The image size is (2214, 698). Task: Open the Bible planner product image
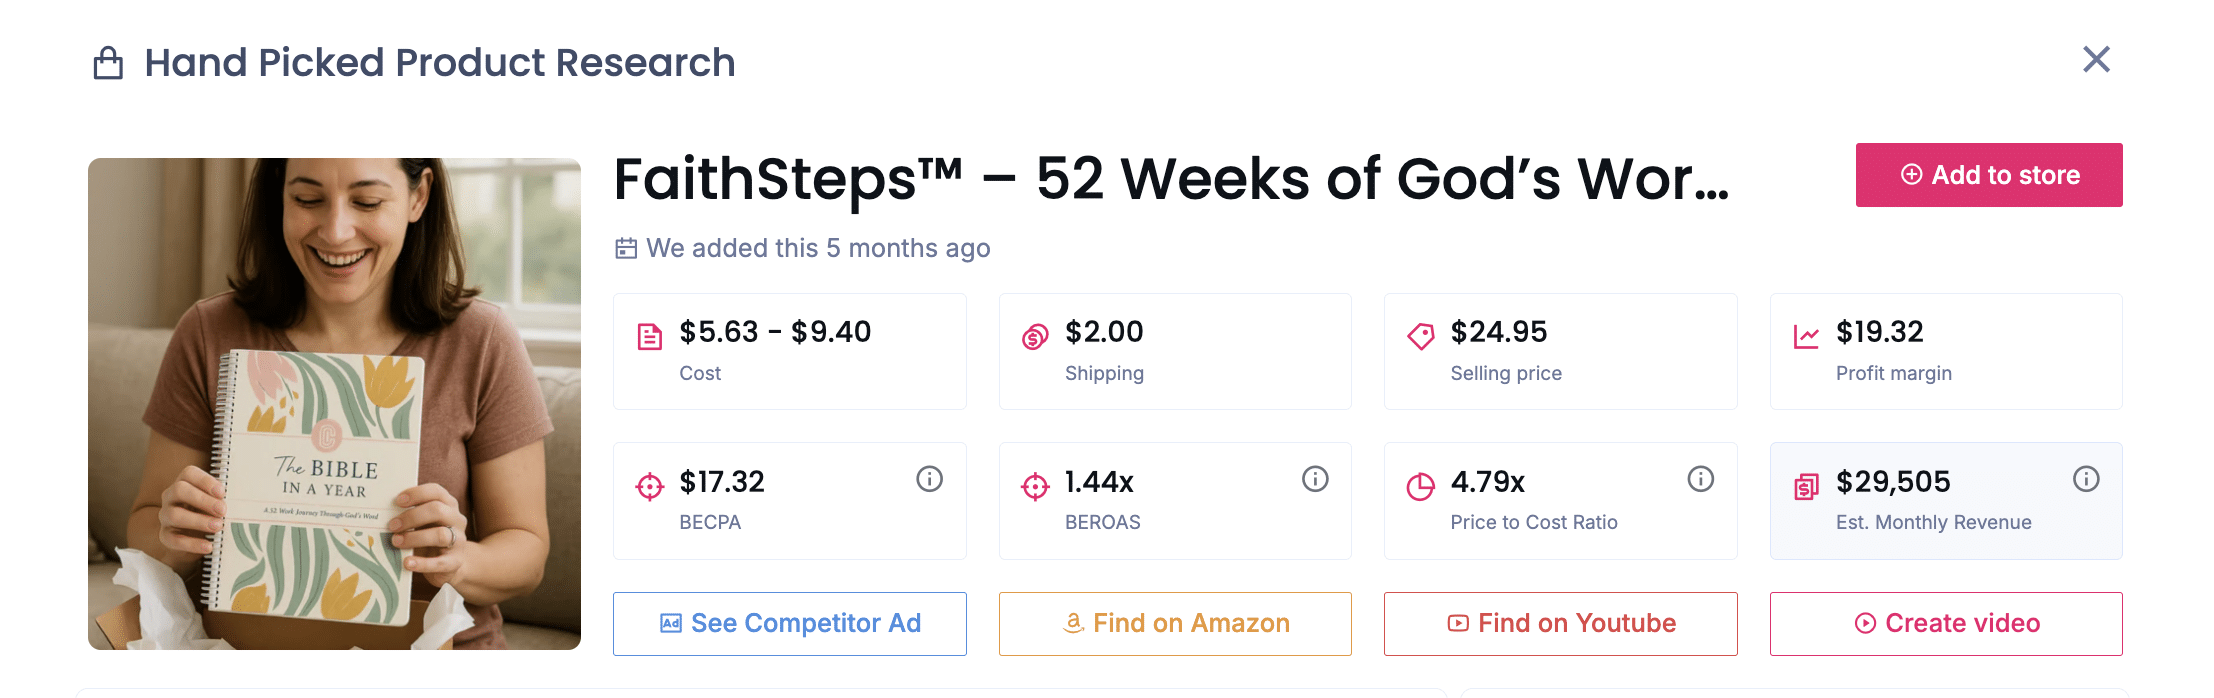click(x=334, y=404)
